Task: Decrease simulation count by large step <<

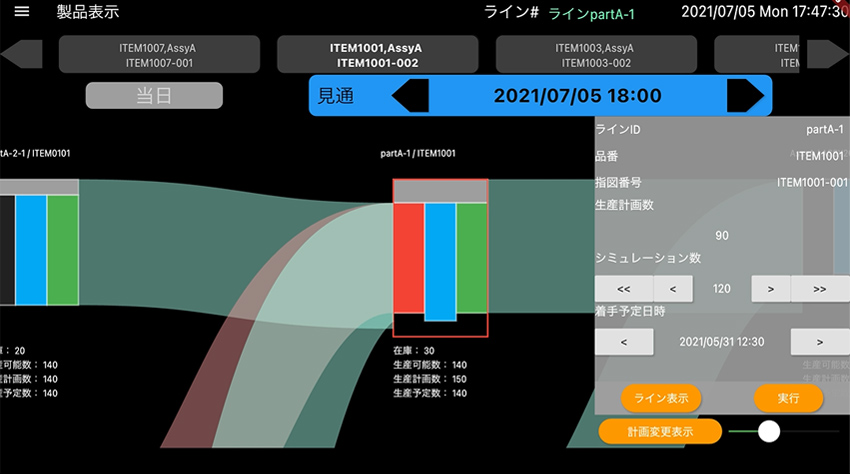Action: [x=624, y=289]
